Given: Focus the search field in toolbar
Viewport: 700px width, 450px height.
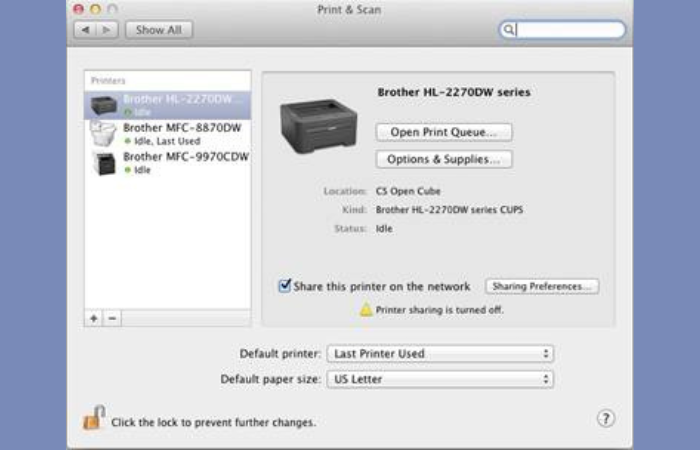Looking at the screenshot, I should point(562,30).
